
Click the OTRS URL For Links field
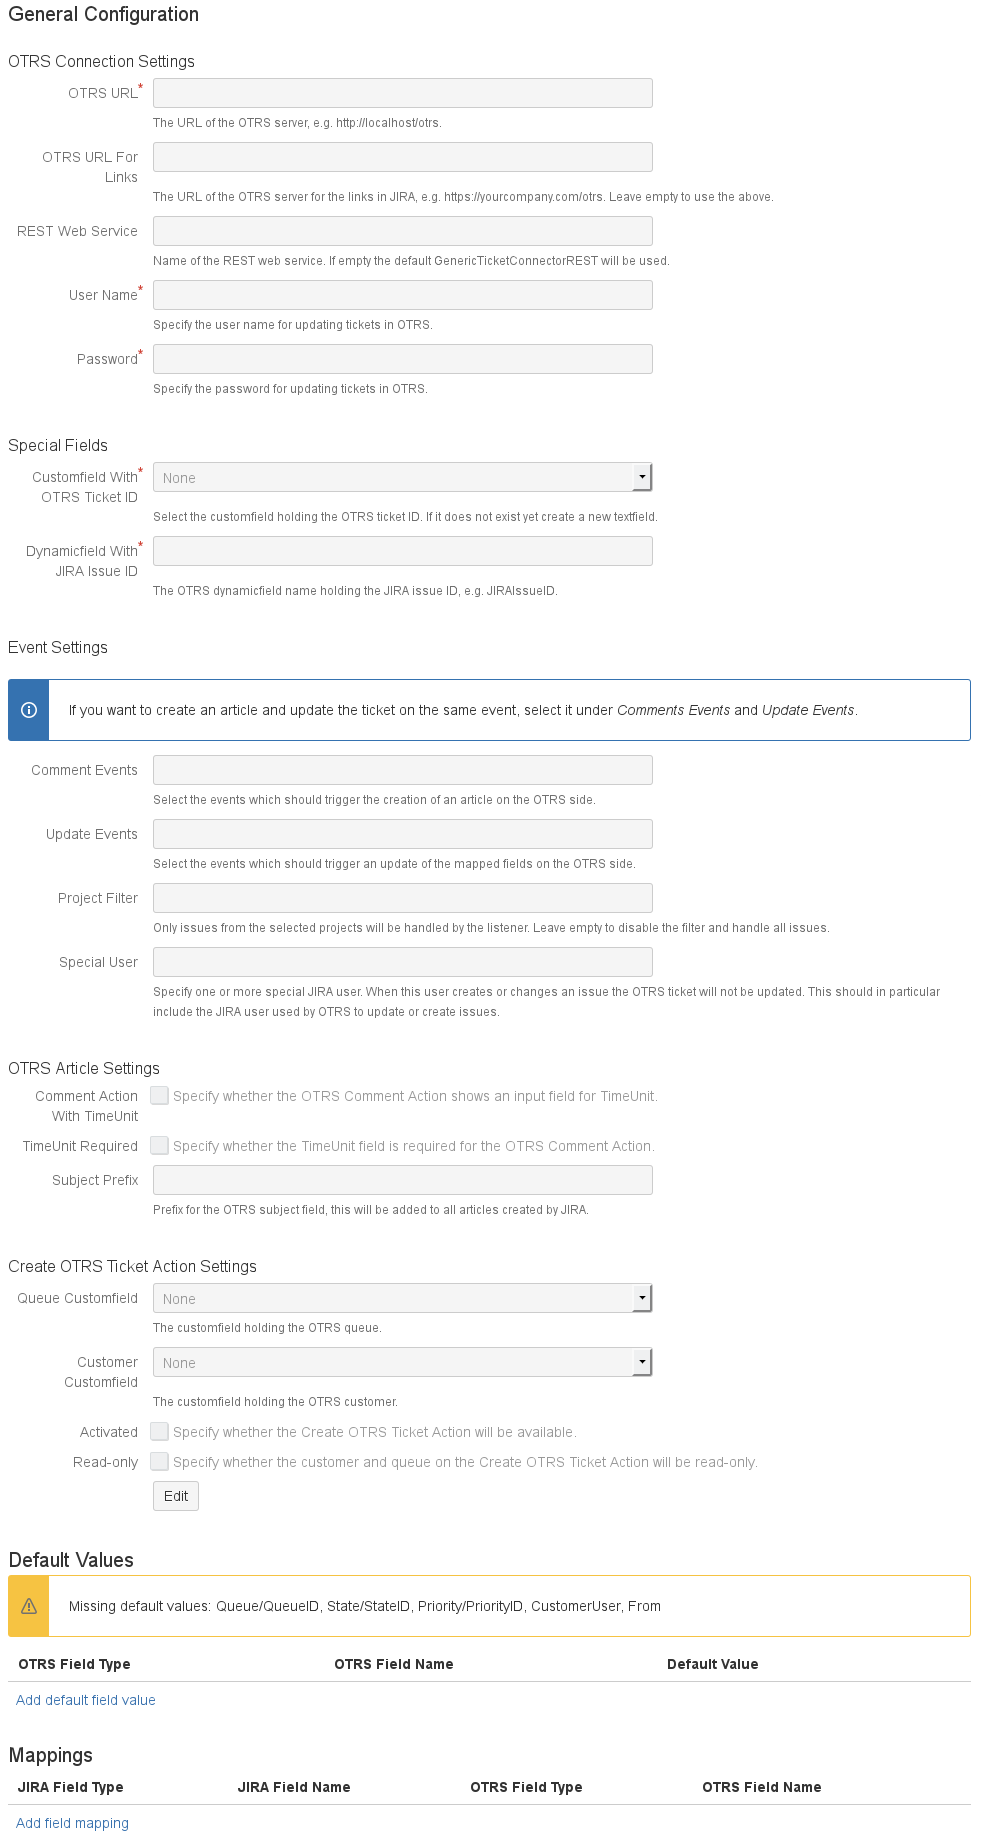click(x=402, y=158)
